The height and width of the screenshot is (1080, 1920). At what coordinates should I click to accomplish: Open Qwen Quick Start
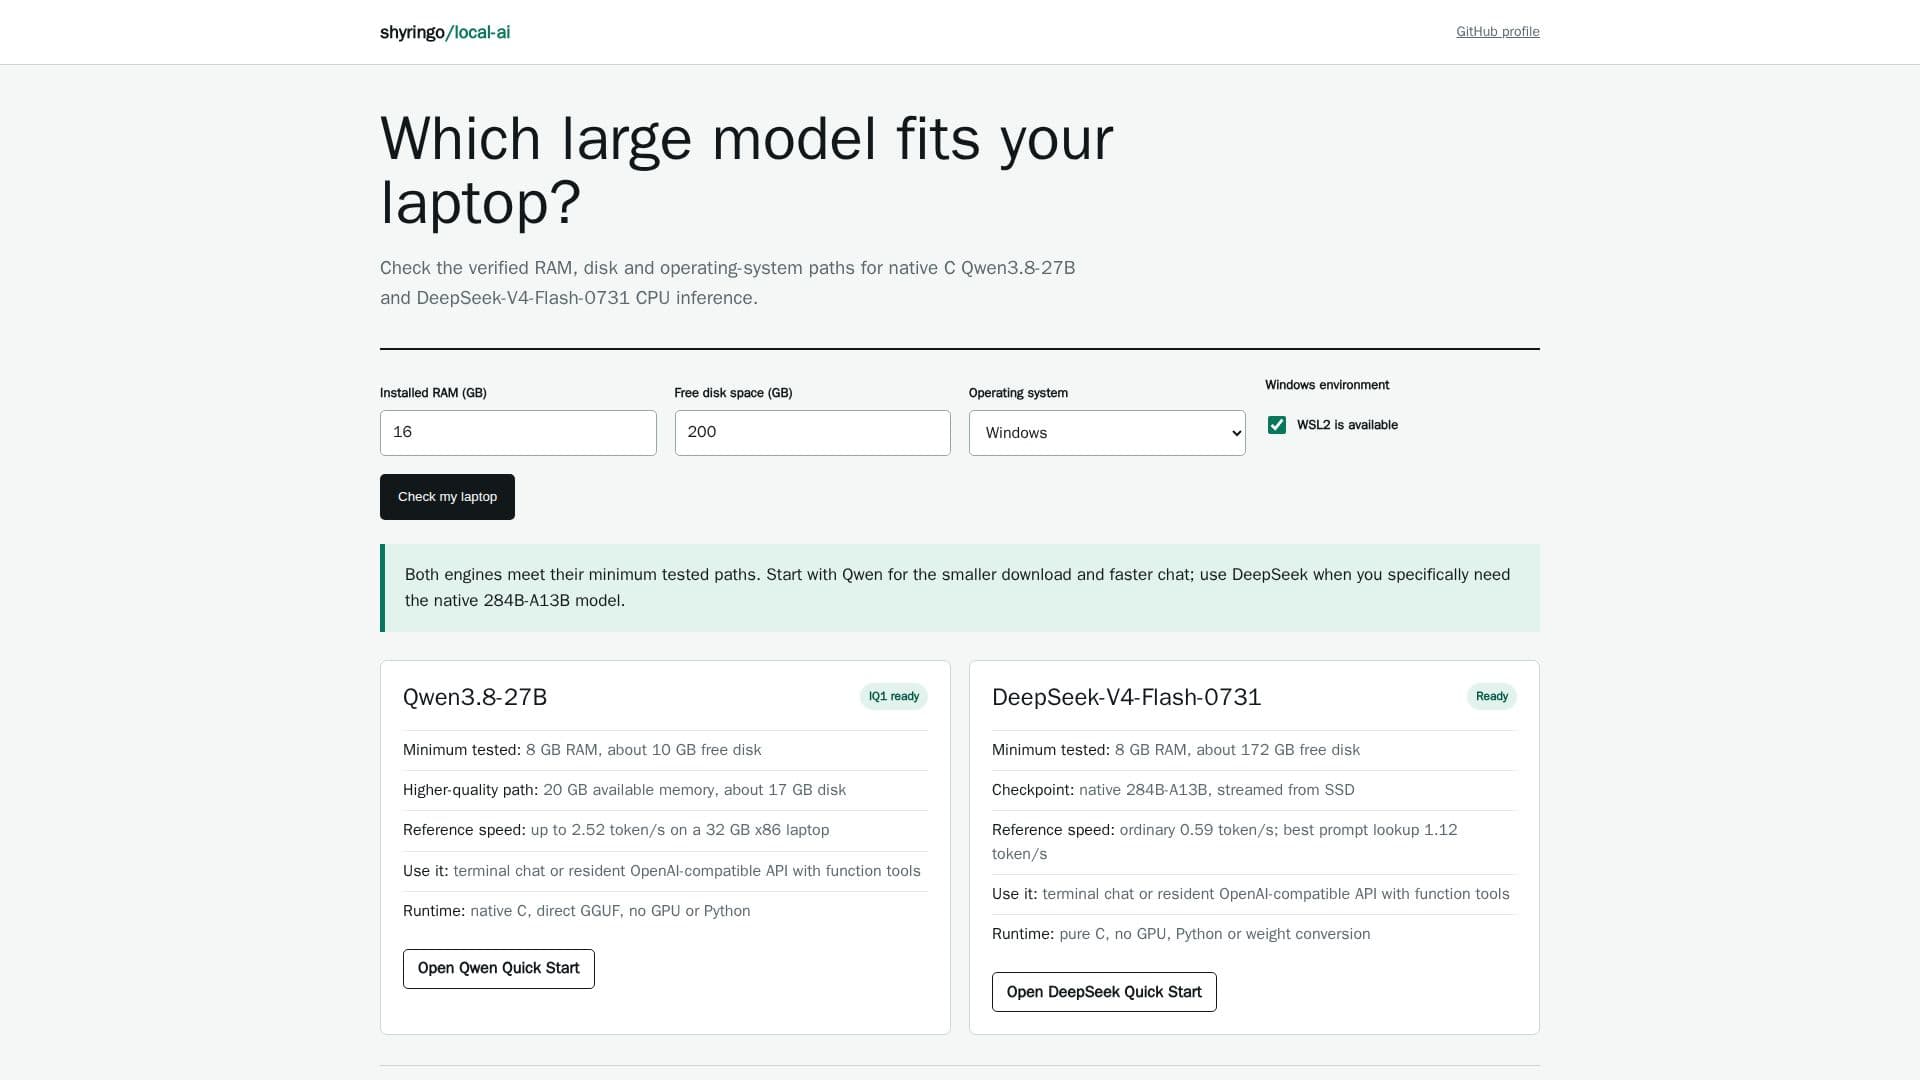tap(498, 969)
